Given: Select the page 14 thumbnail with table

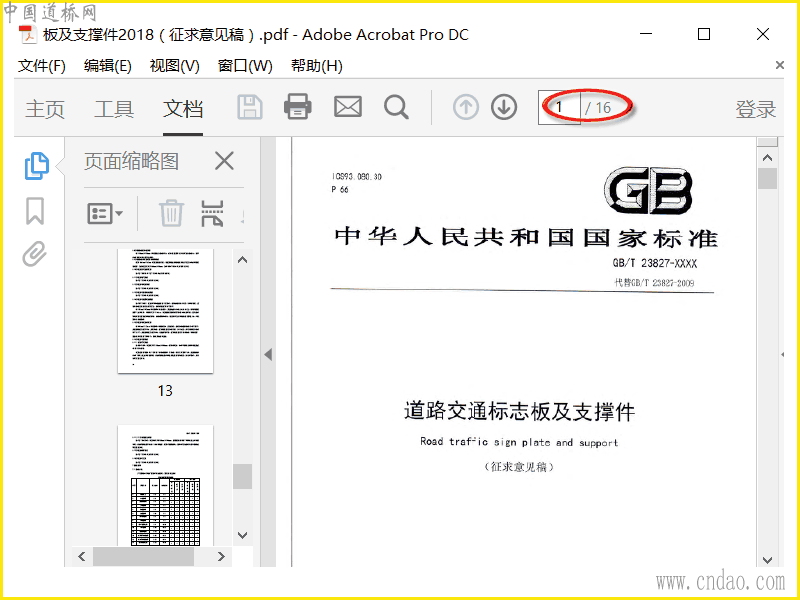Looking at the screenshot, I should [165, 485].
